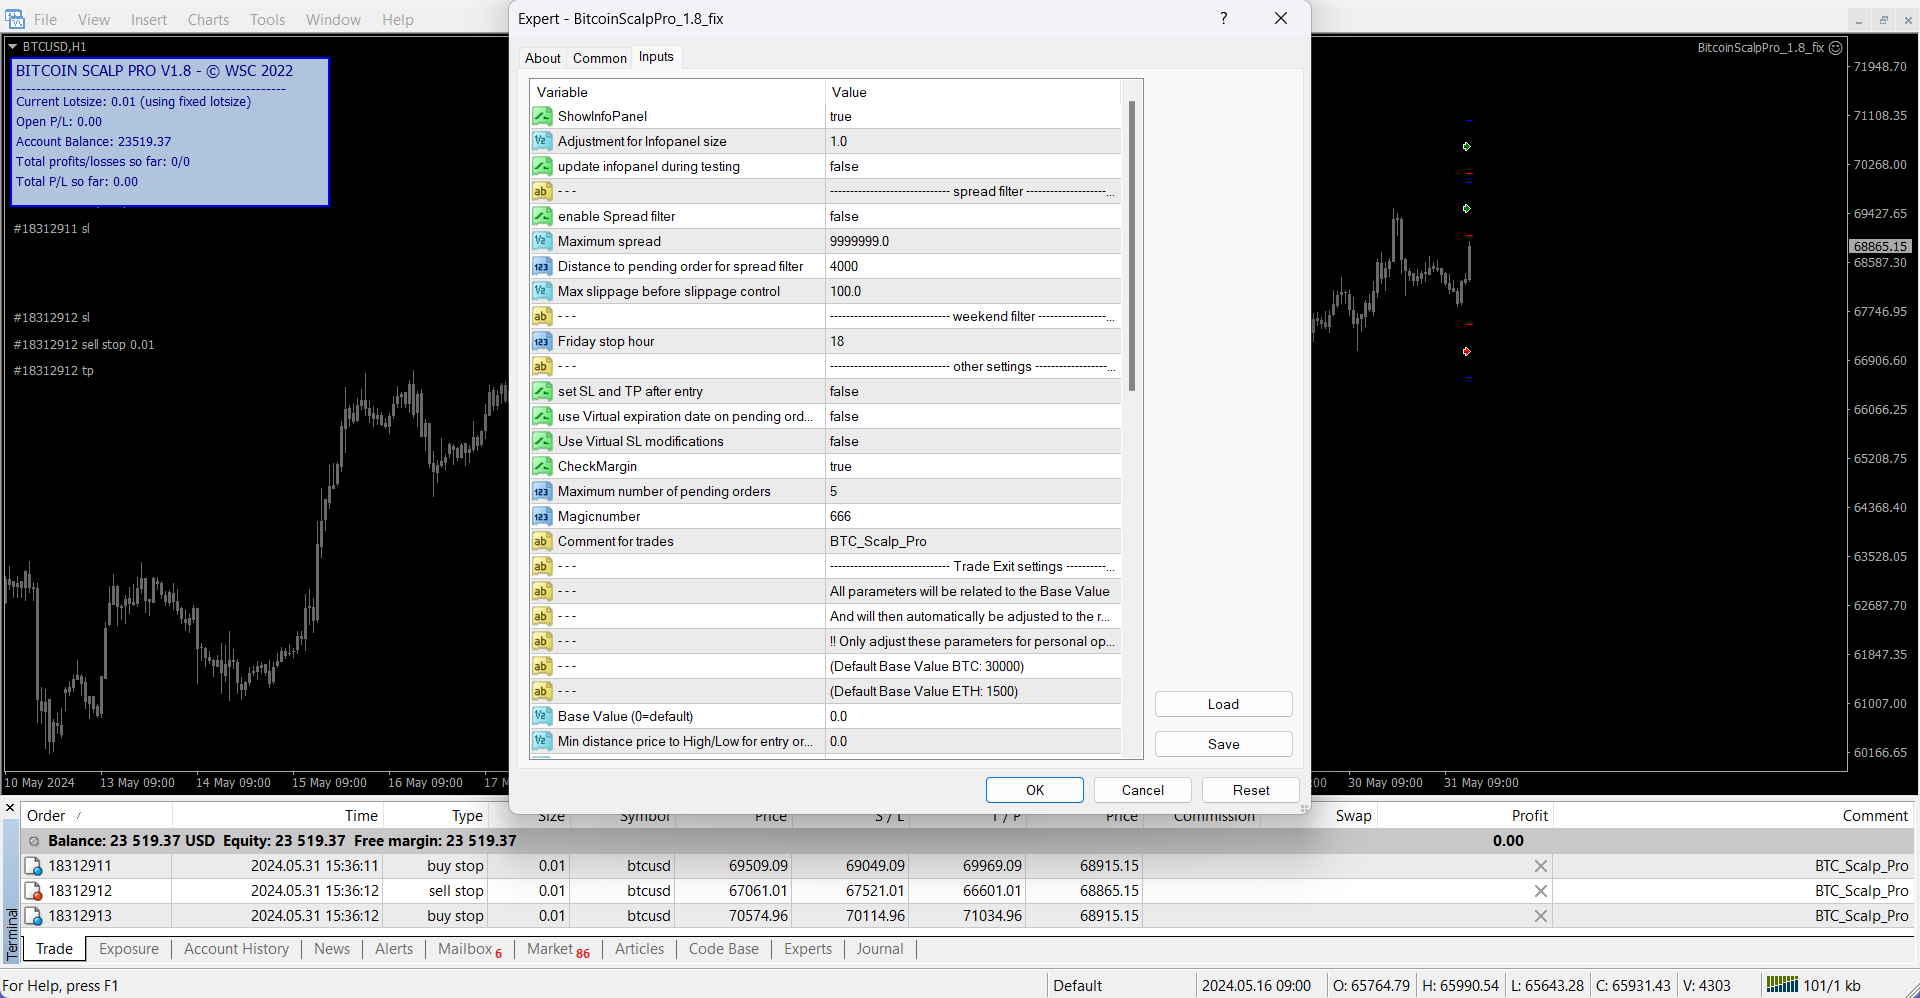Open the Charts menu
The height and width of the screenshot is (998, 1920).
coord(208,20)
